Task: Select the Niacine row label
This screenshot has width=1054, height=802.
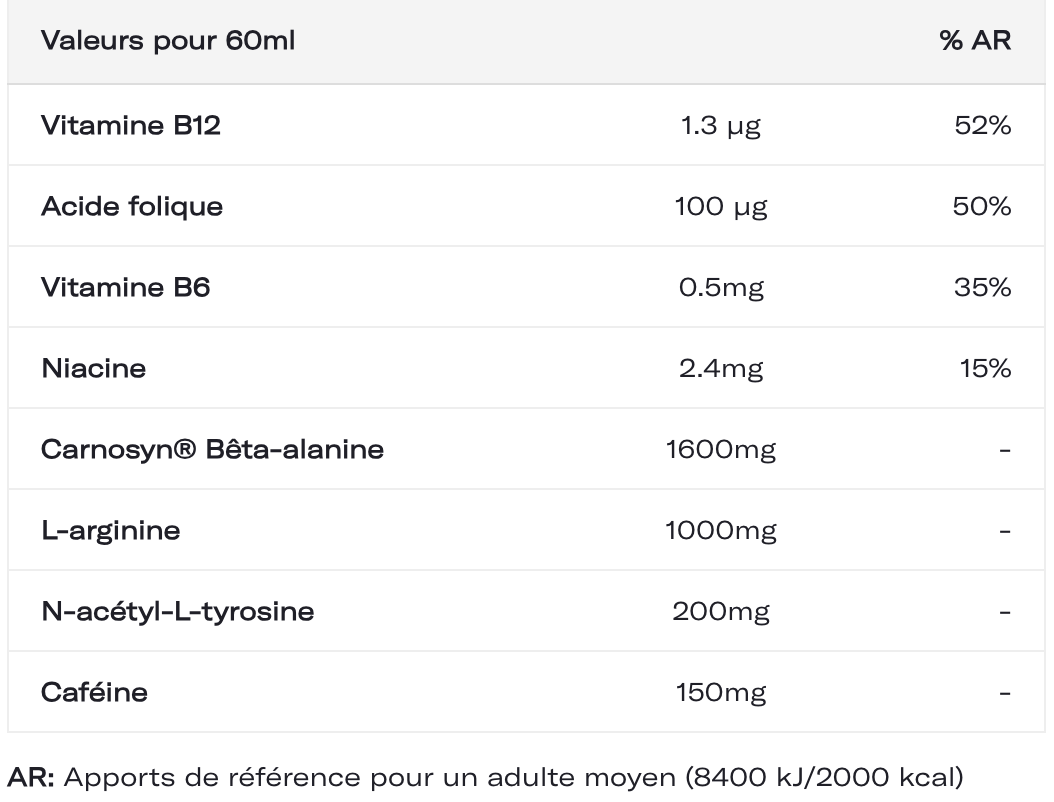Action: [93, 368]
